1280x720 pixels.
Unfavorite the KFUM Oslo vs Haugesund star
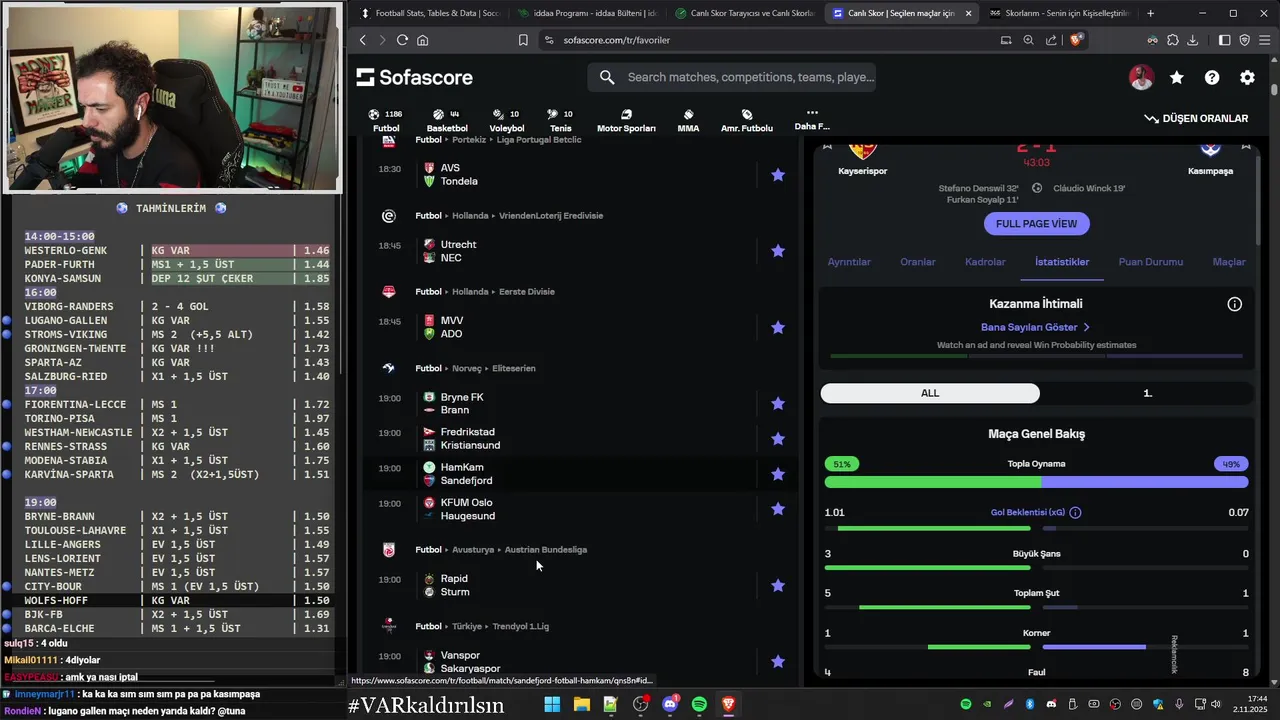[x=778, y=509]
